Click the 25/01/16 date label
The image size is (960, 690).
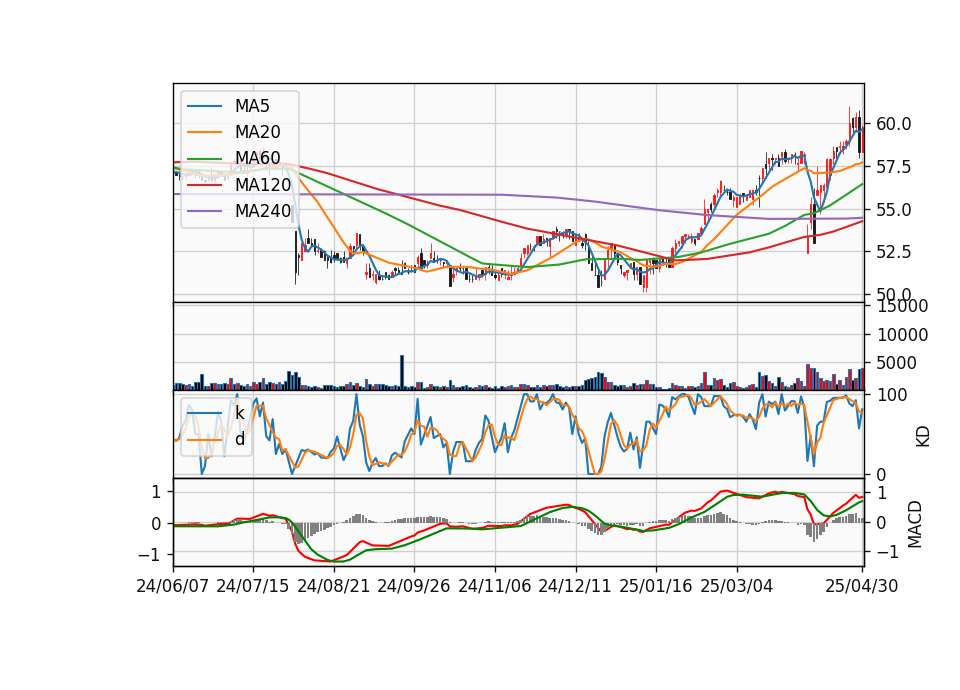pyautogui.click(x=656, y=587)
